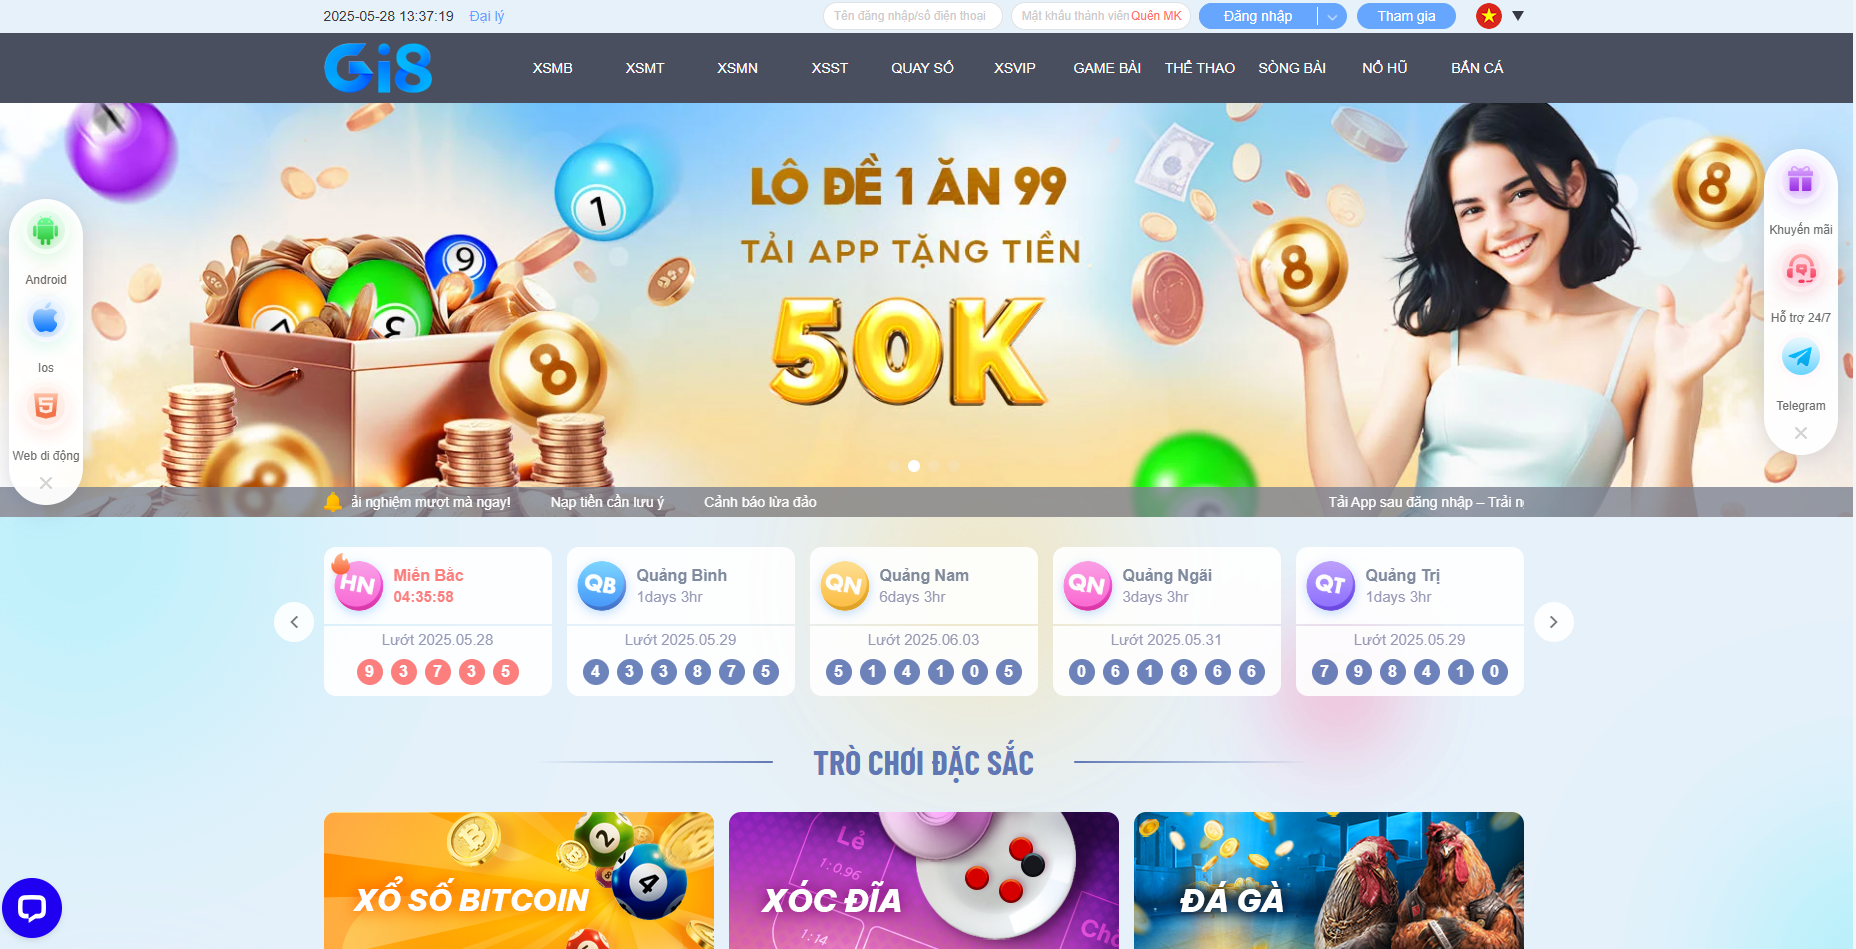This screenshot has height=949, width=1856.
Task: Open the Web di động HTML5 icon
Action: click(46, 407)
